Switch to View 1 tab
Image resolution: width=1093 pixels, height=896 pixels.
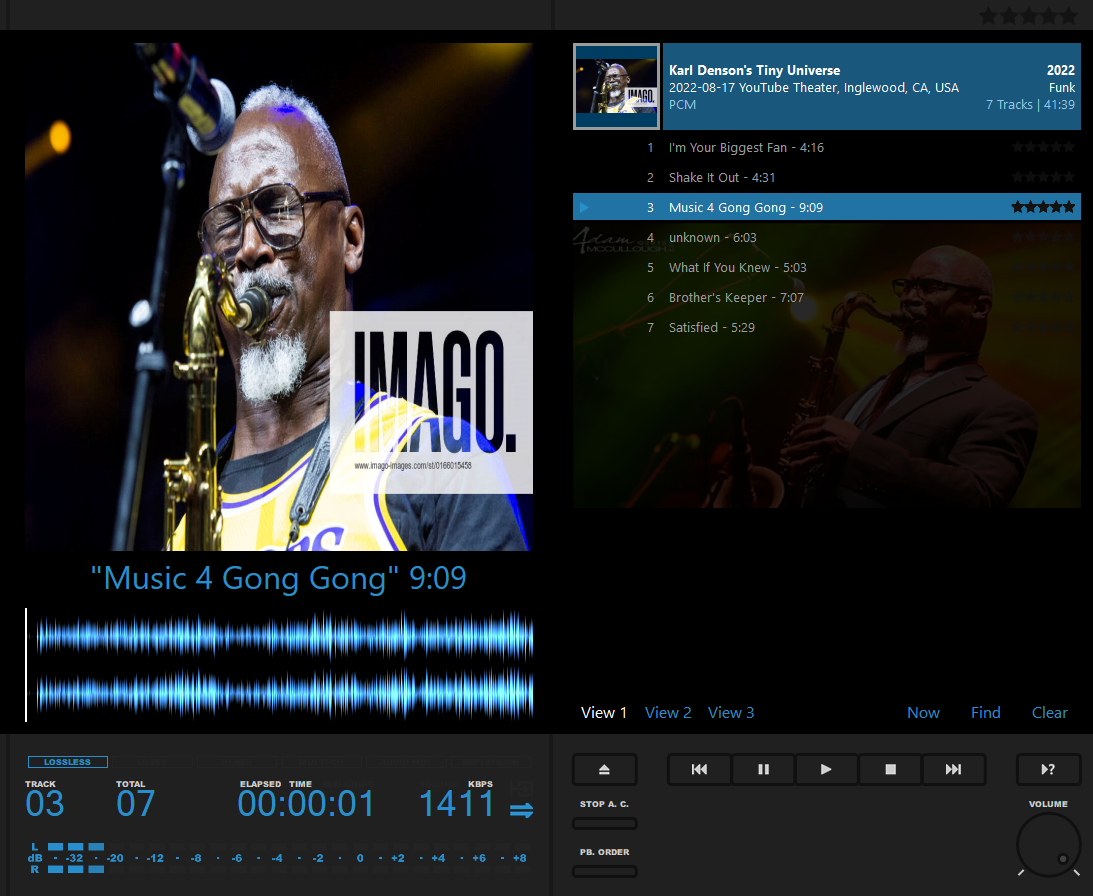coord(604,713)
